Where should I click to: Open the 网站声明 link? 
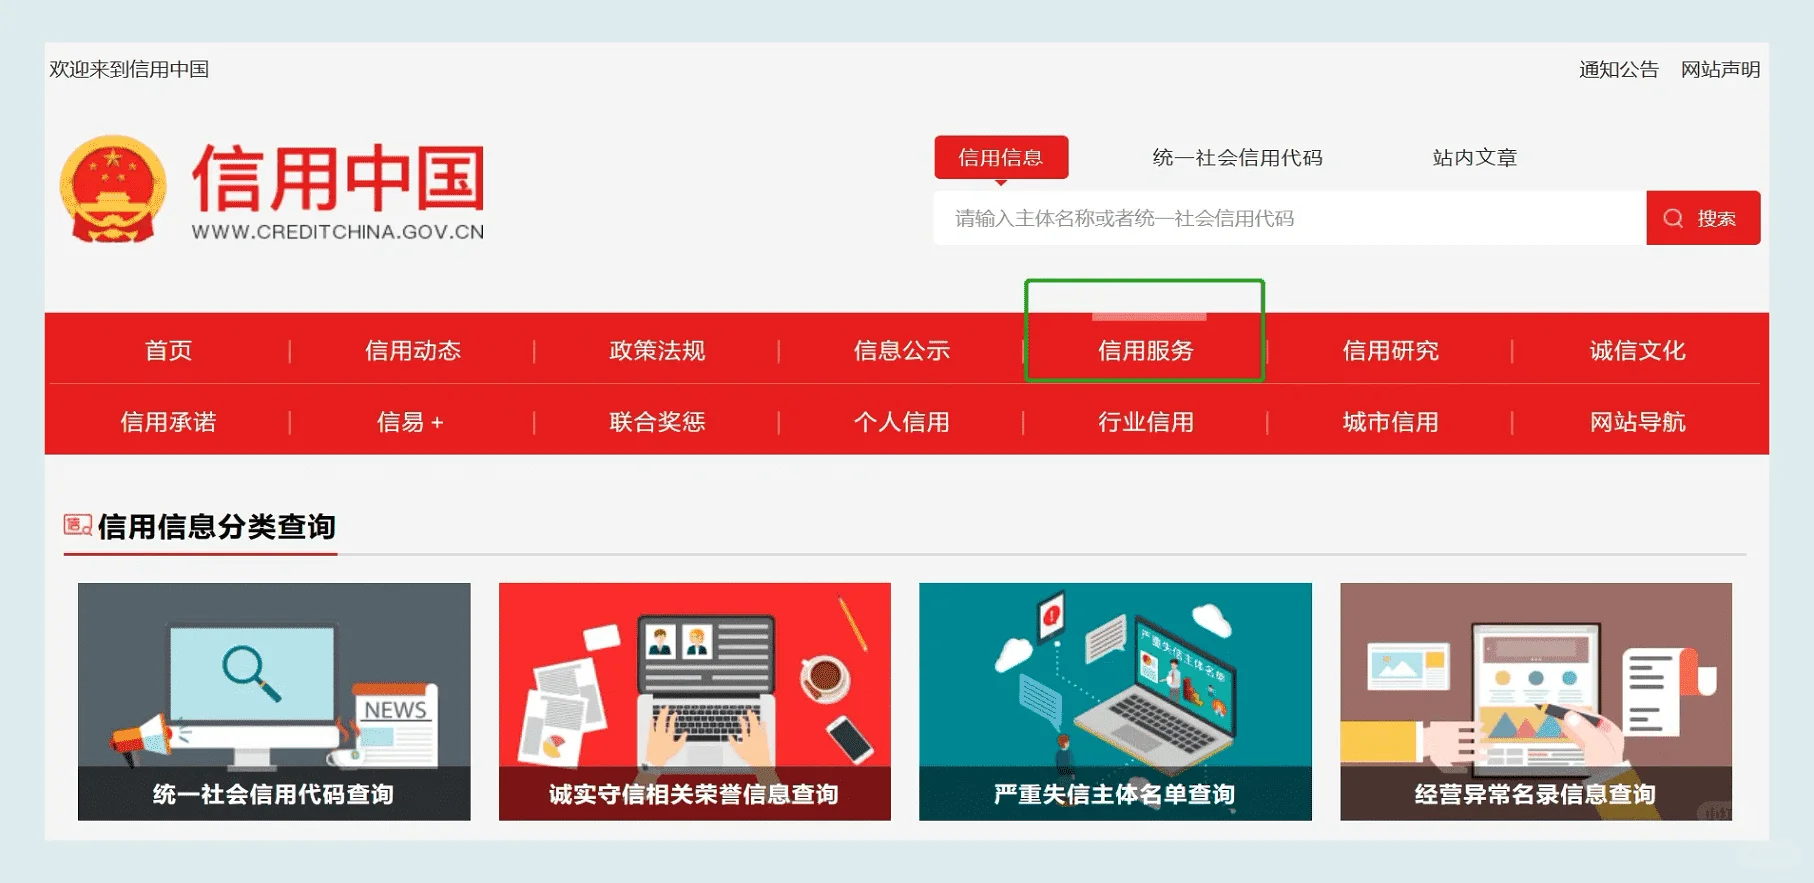tap(1720, 69)
